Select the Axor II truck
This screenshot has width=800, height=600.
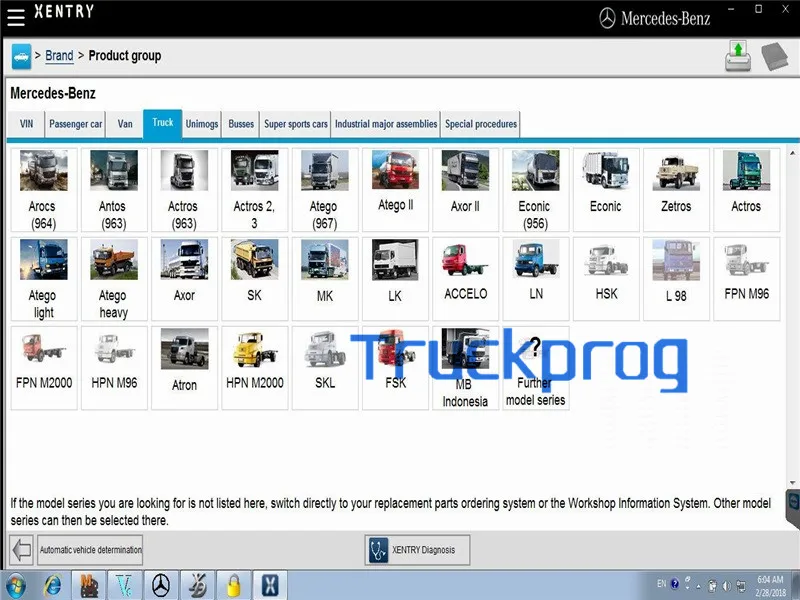pyautogui.click(x=465, y=190)
